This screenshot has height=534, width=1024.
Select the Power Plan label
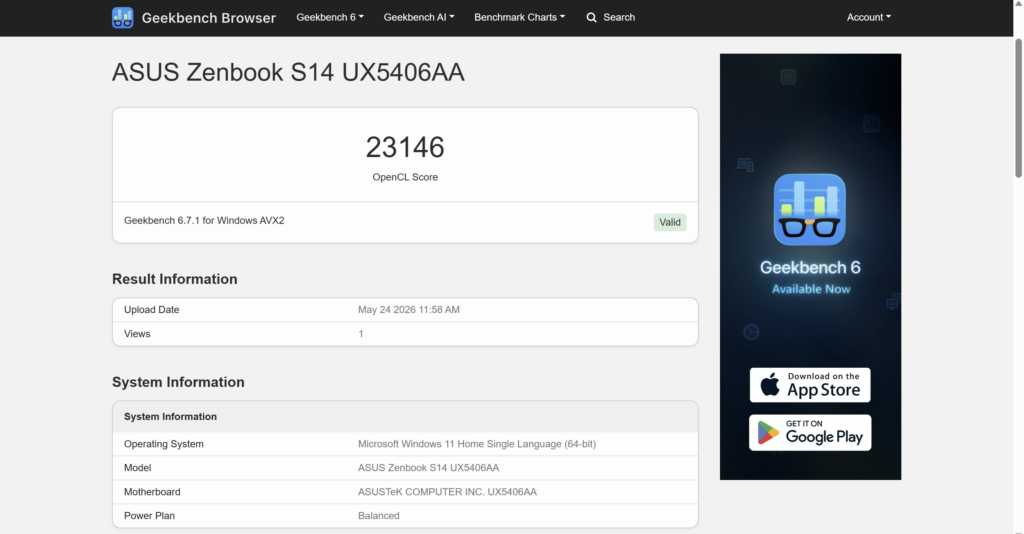click(150, 516)
